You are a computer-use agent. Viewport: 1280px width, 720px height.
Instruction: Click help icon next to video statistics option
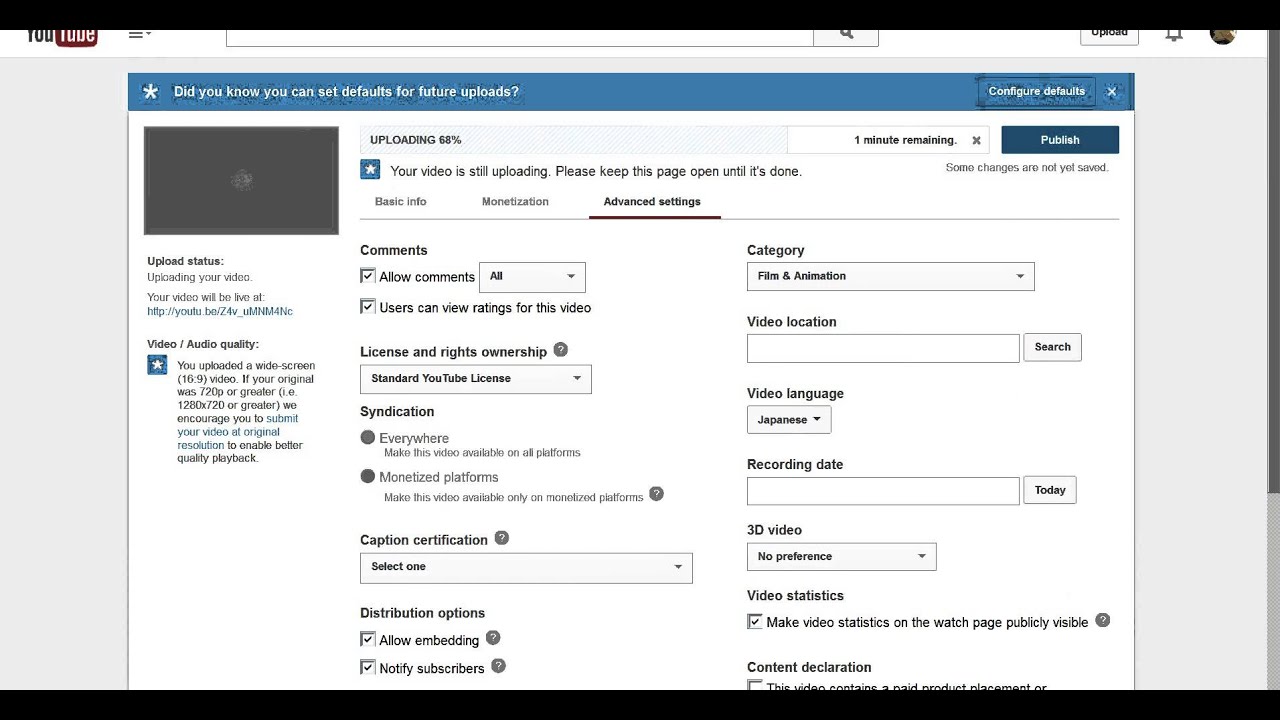tap(1102, 620)
